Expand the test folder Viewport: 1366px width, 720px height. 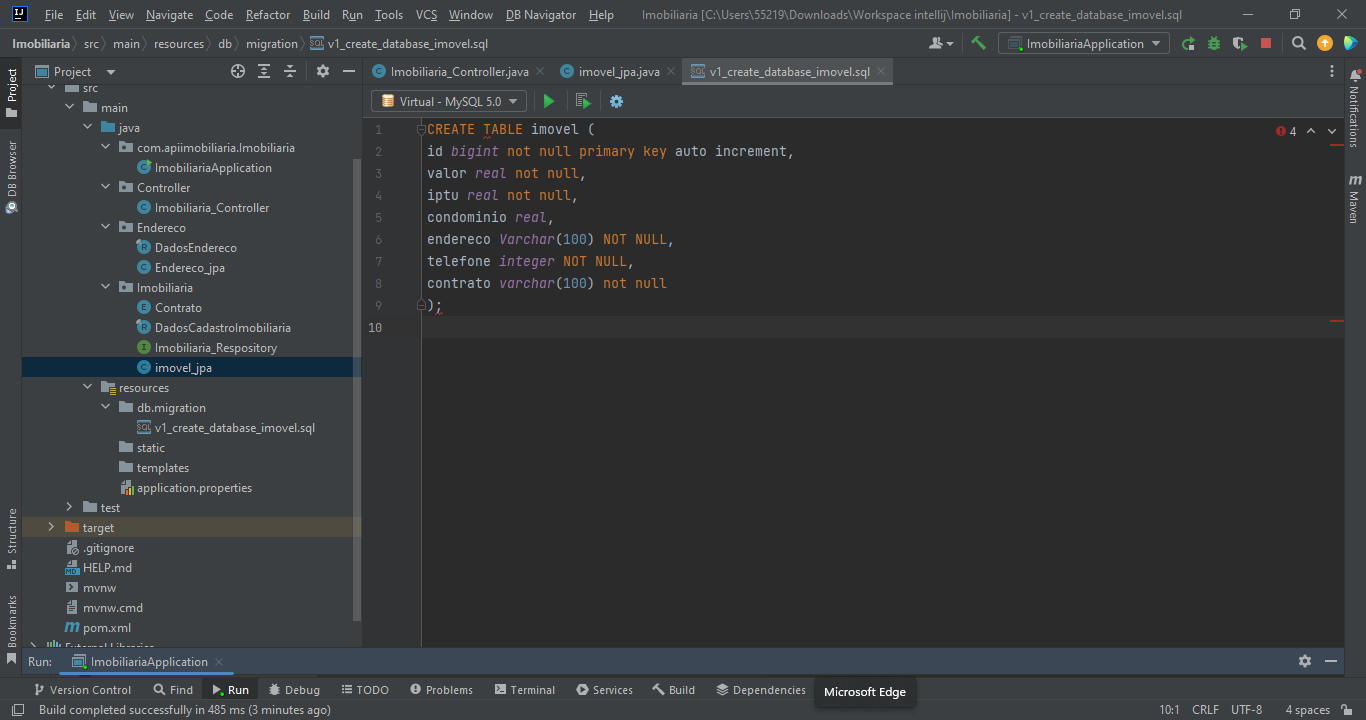click(x=69, y=507)
